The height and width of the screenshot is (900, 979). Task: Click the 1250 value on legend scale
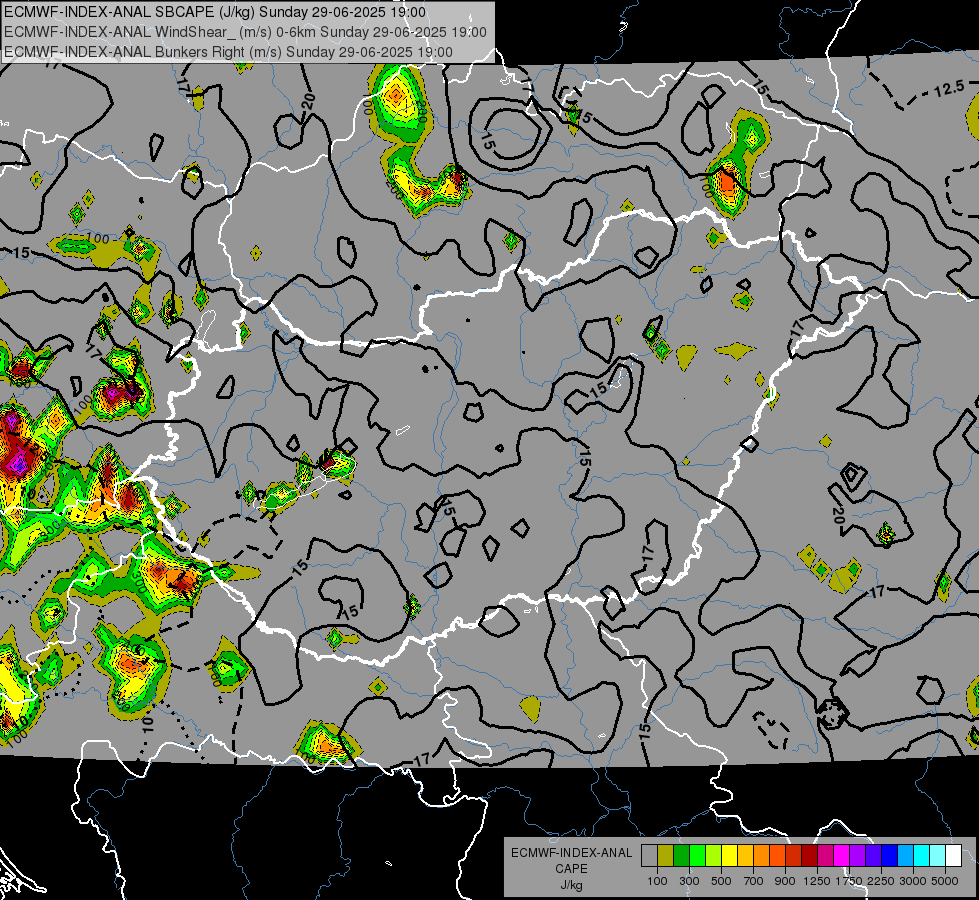[x=817, y=881]
